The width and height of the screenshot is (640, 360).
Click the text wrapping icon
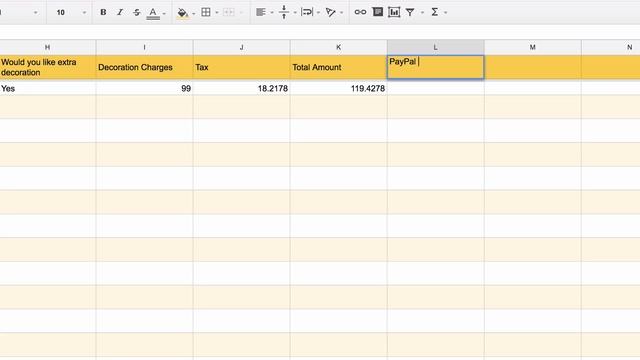[307, 12]
